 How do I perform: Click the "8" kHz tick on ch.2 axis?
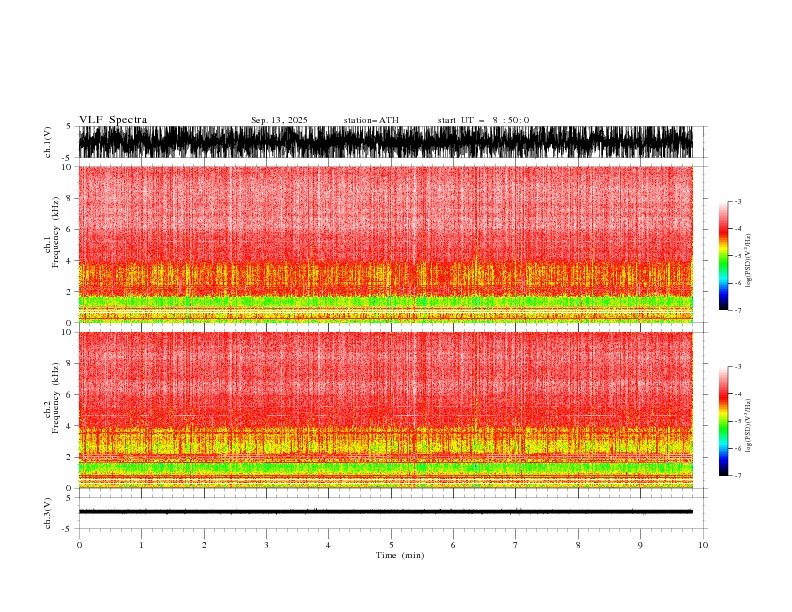[69, 364]
